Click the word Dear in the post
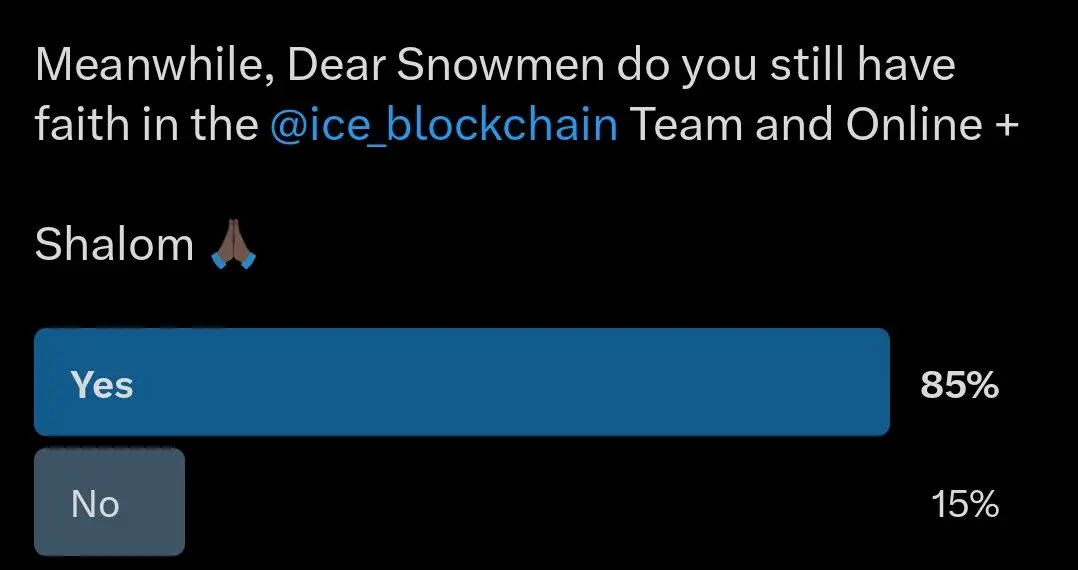 pos(336,65)
